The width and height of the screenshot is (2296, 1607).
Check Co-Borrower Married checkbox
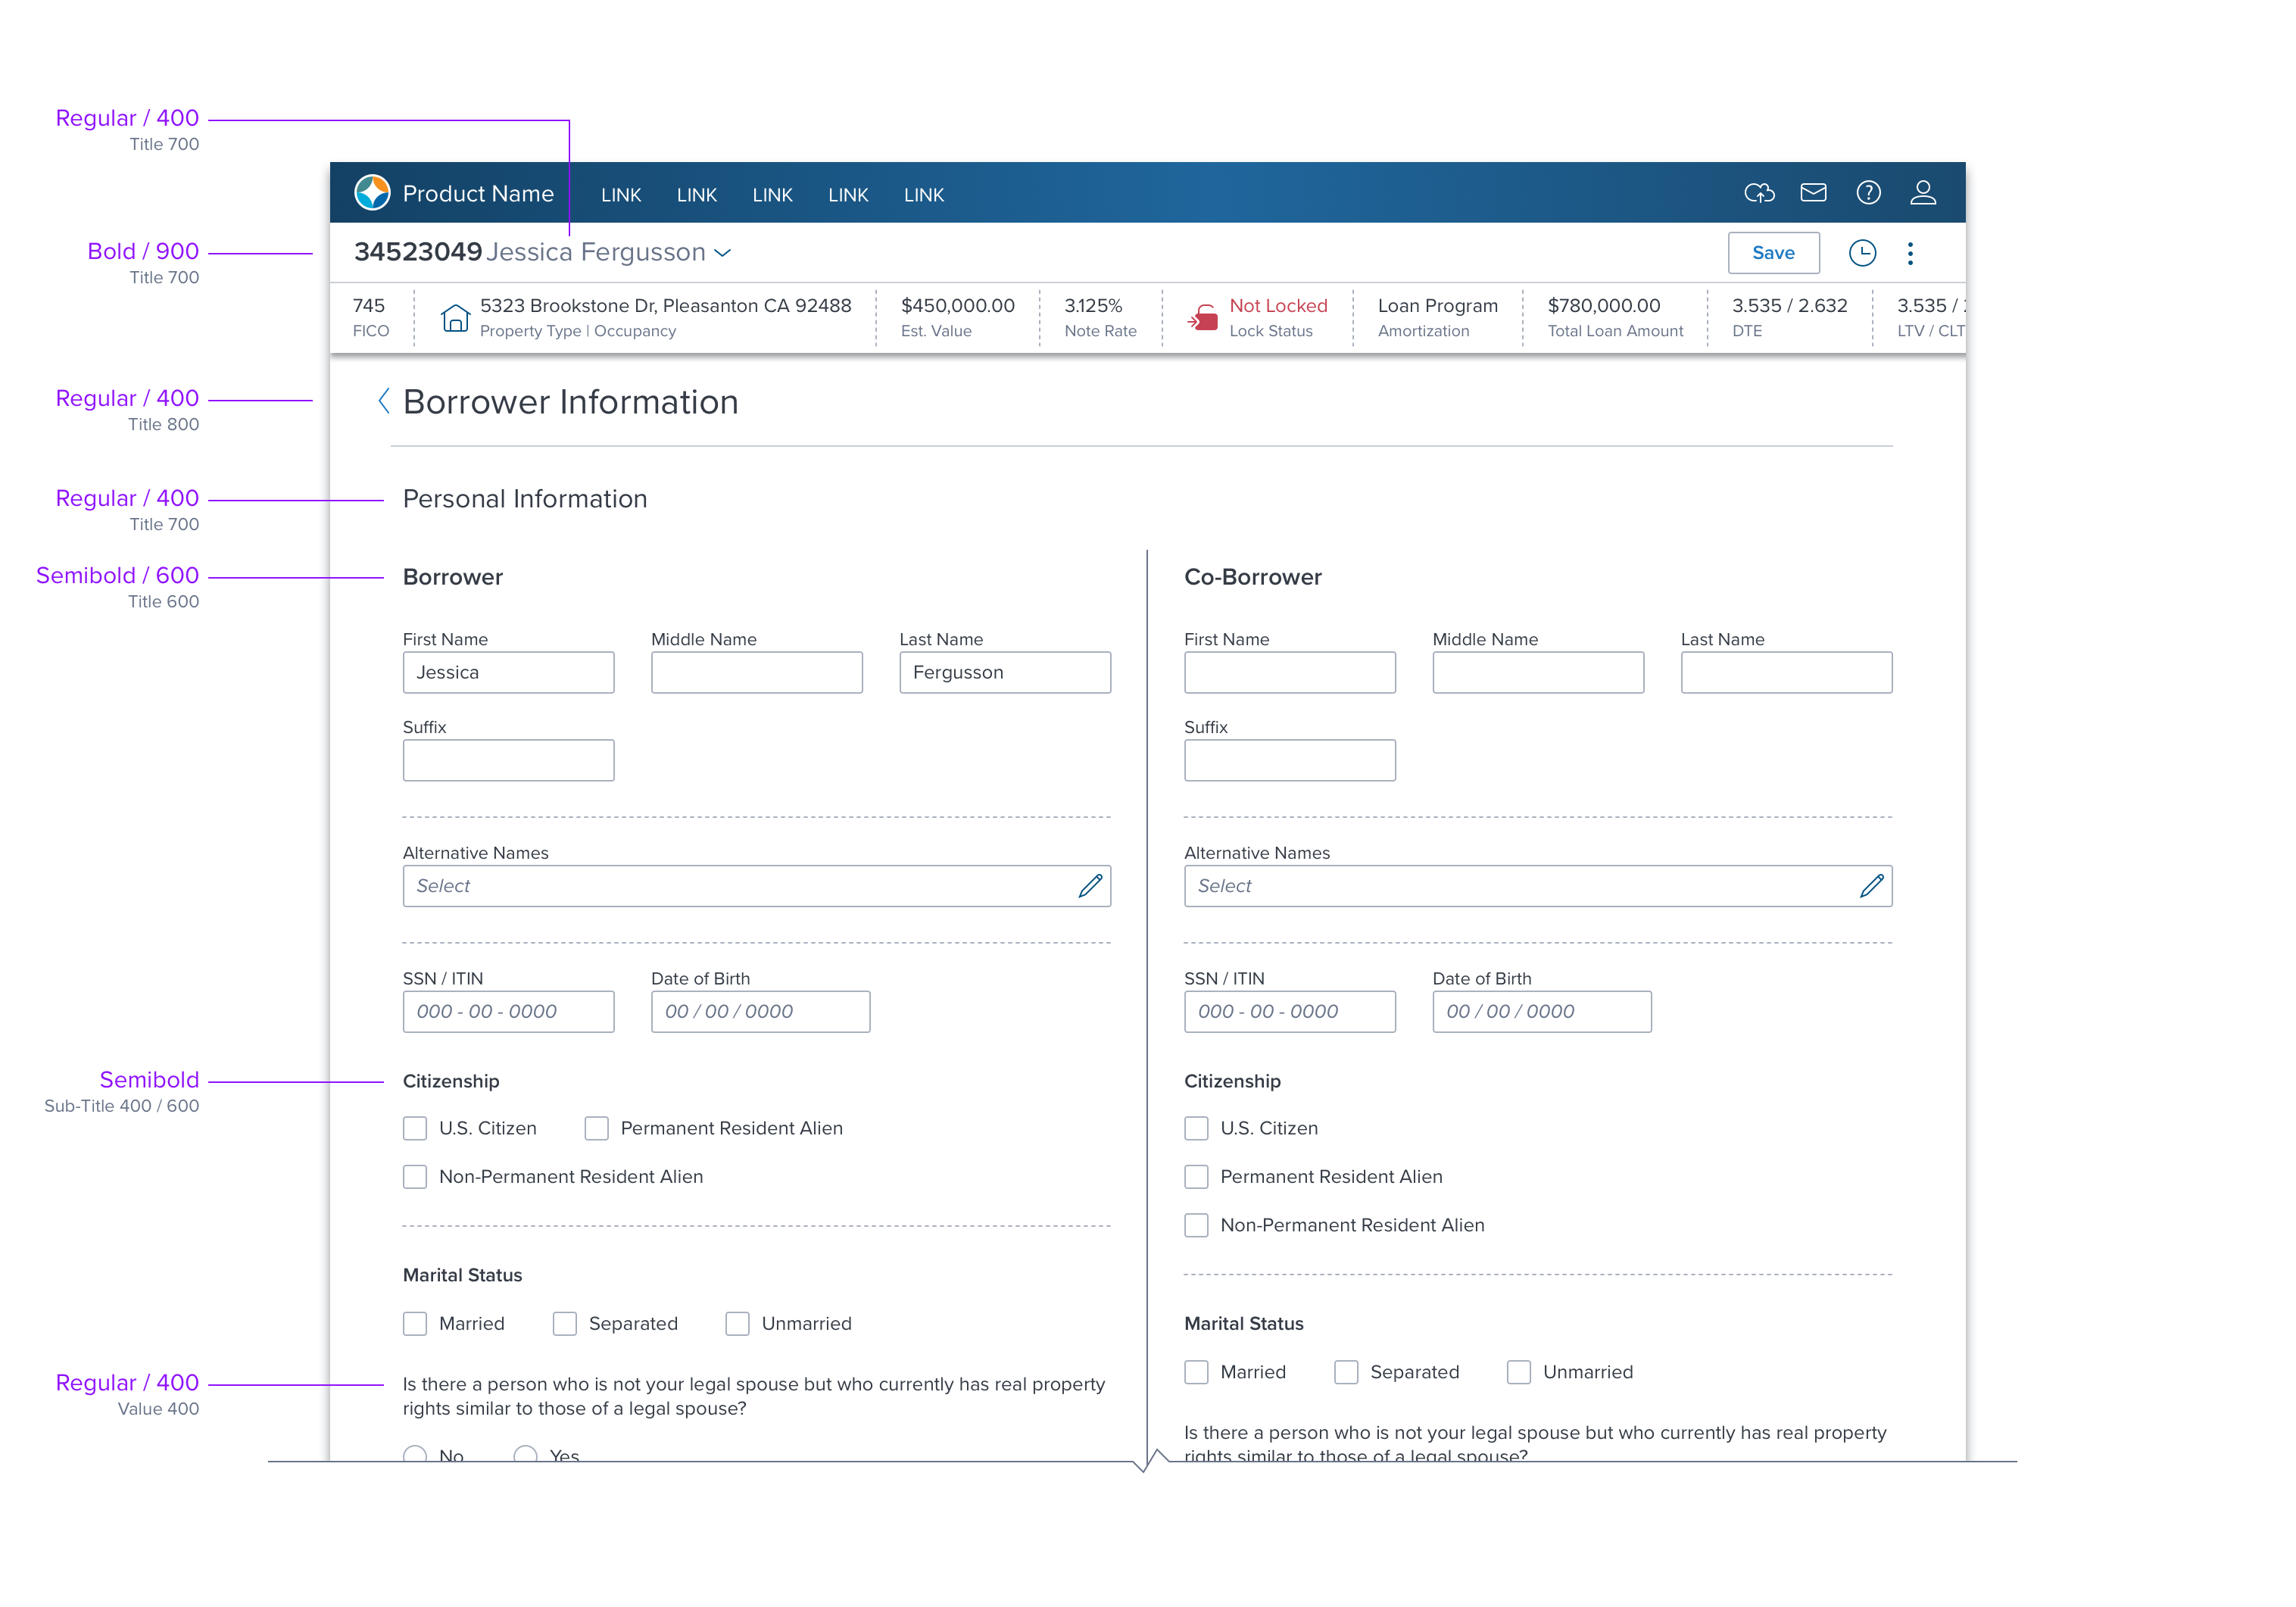pos(1196,1372)
